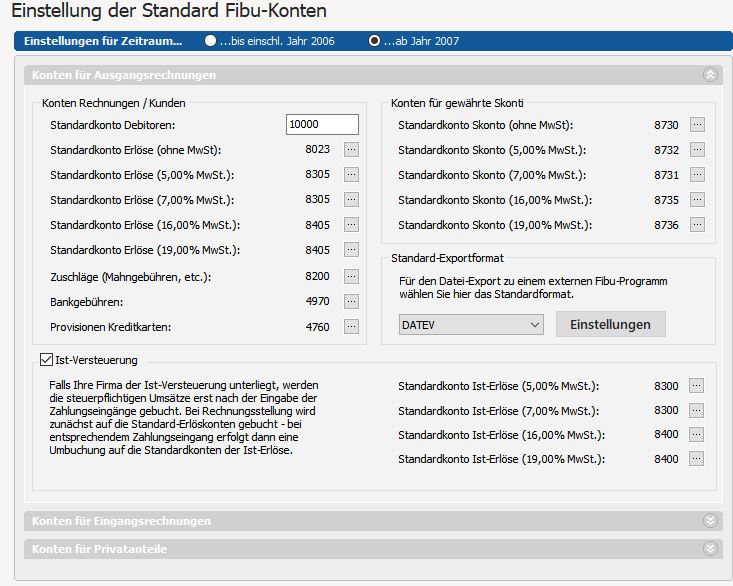This screenshot has width=733, height=586.
Task: Open account picker for Ist-Erlöse (16,00% MwSt.)
Action: tap(696, 434)
